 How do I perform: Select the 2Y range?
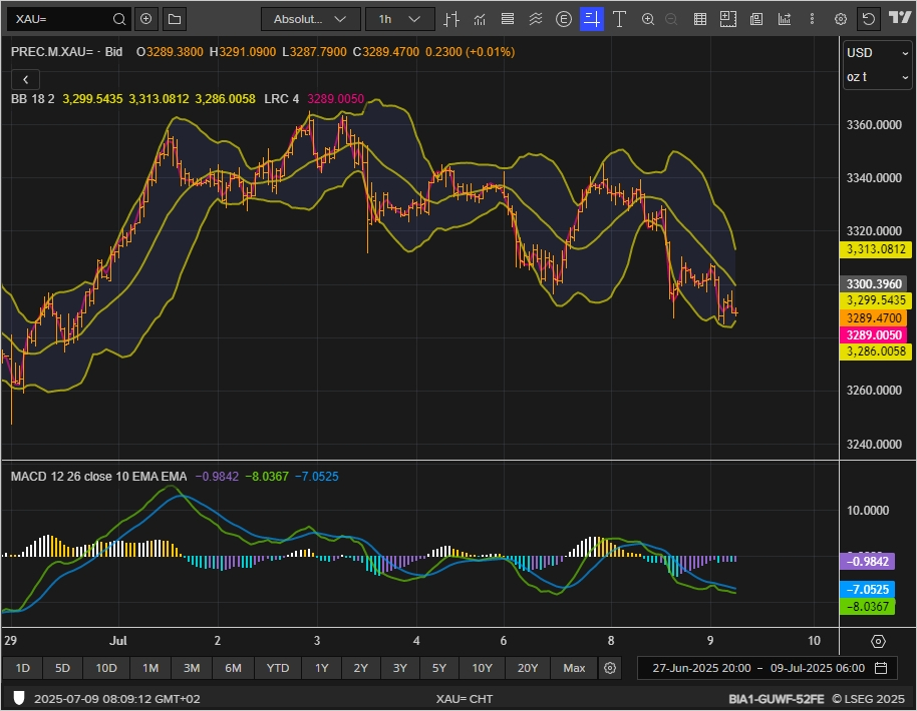(x=360, y=668)
